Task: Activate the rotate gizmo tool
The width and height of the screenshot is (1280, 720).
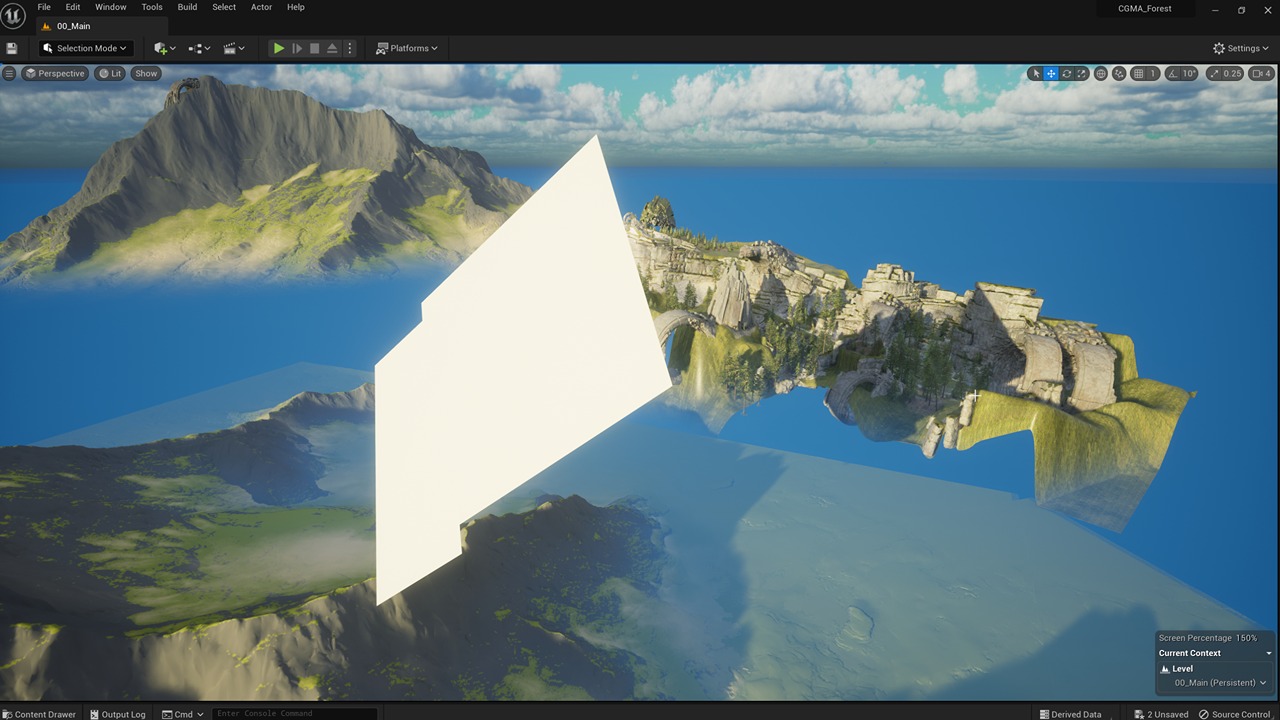Action: (x=1067, y=74)
